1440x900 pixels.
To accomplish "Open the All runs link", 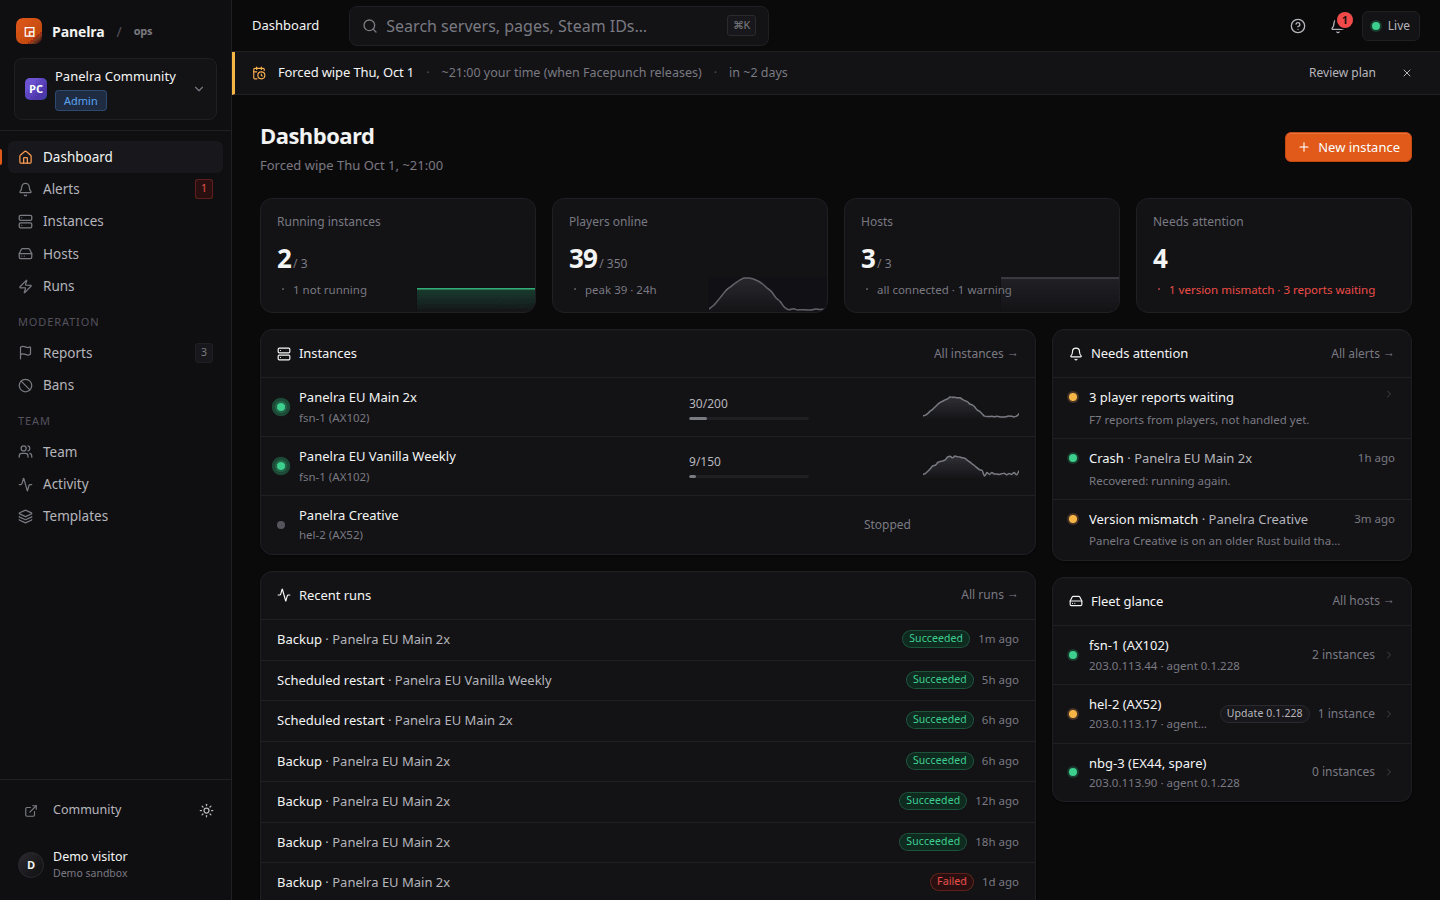I will 989,595.
